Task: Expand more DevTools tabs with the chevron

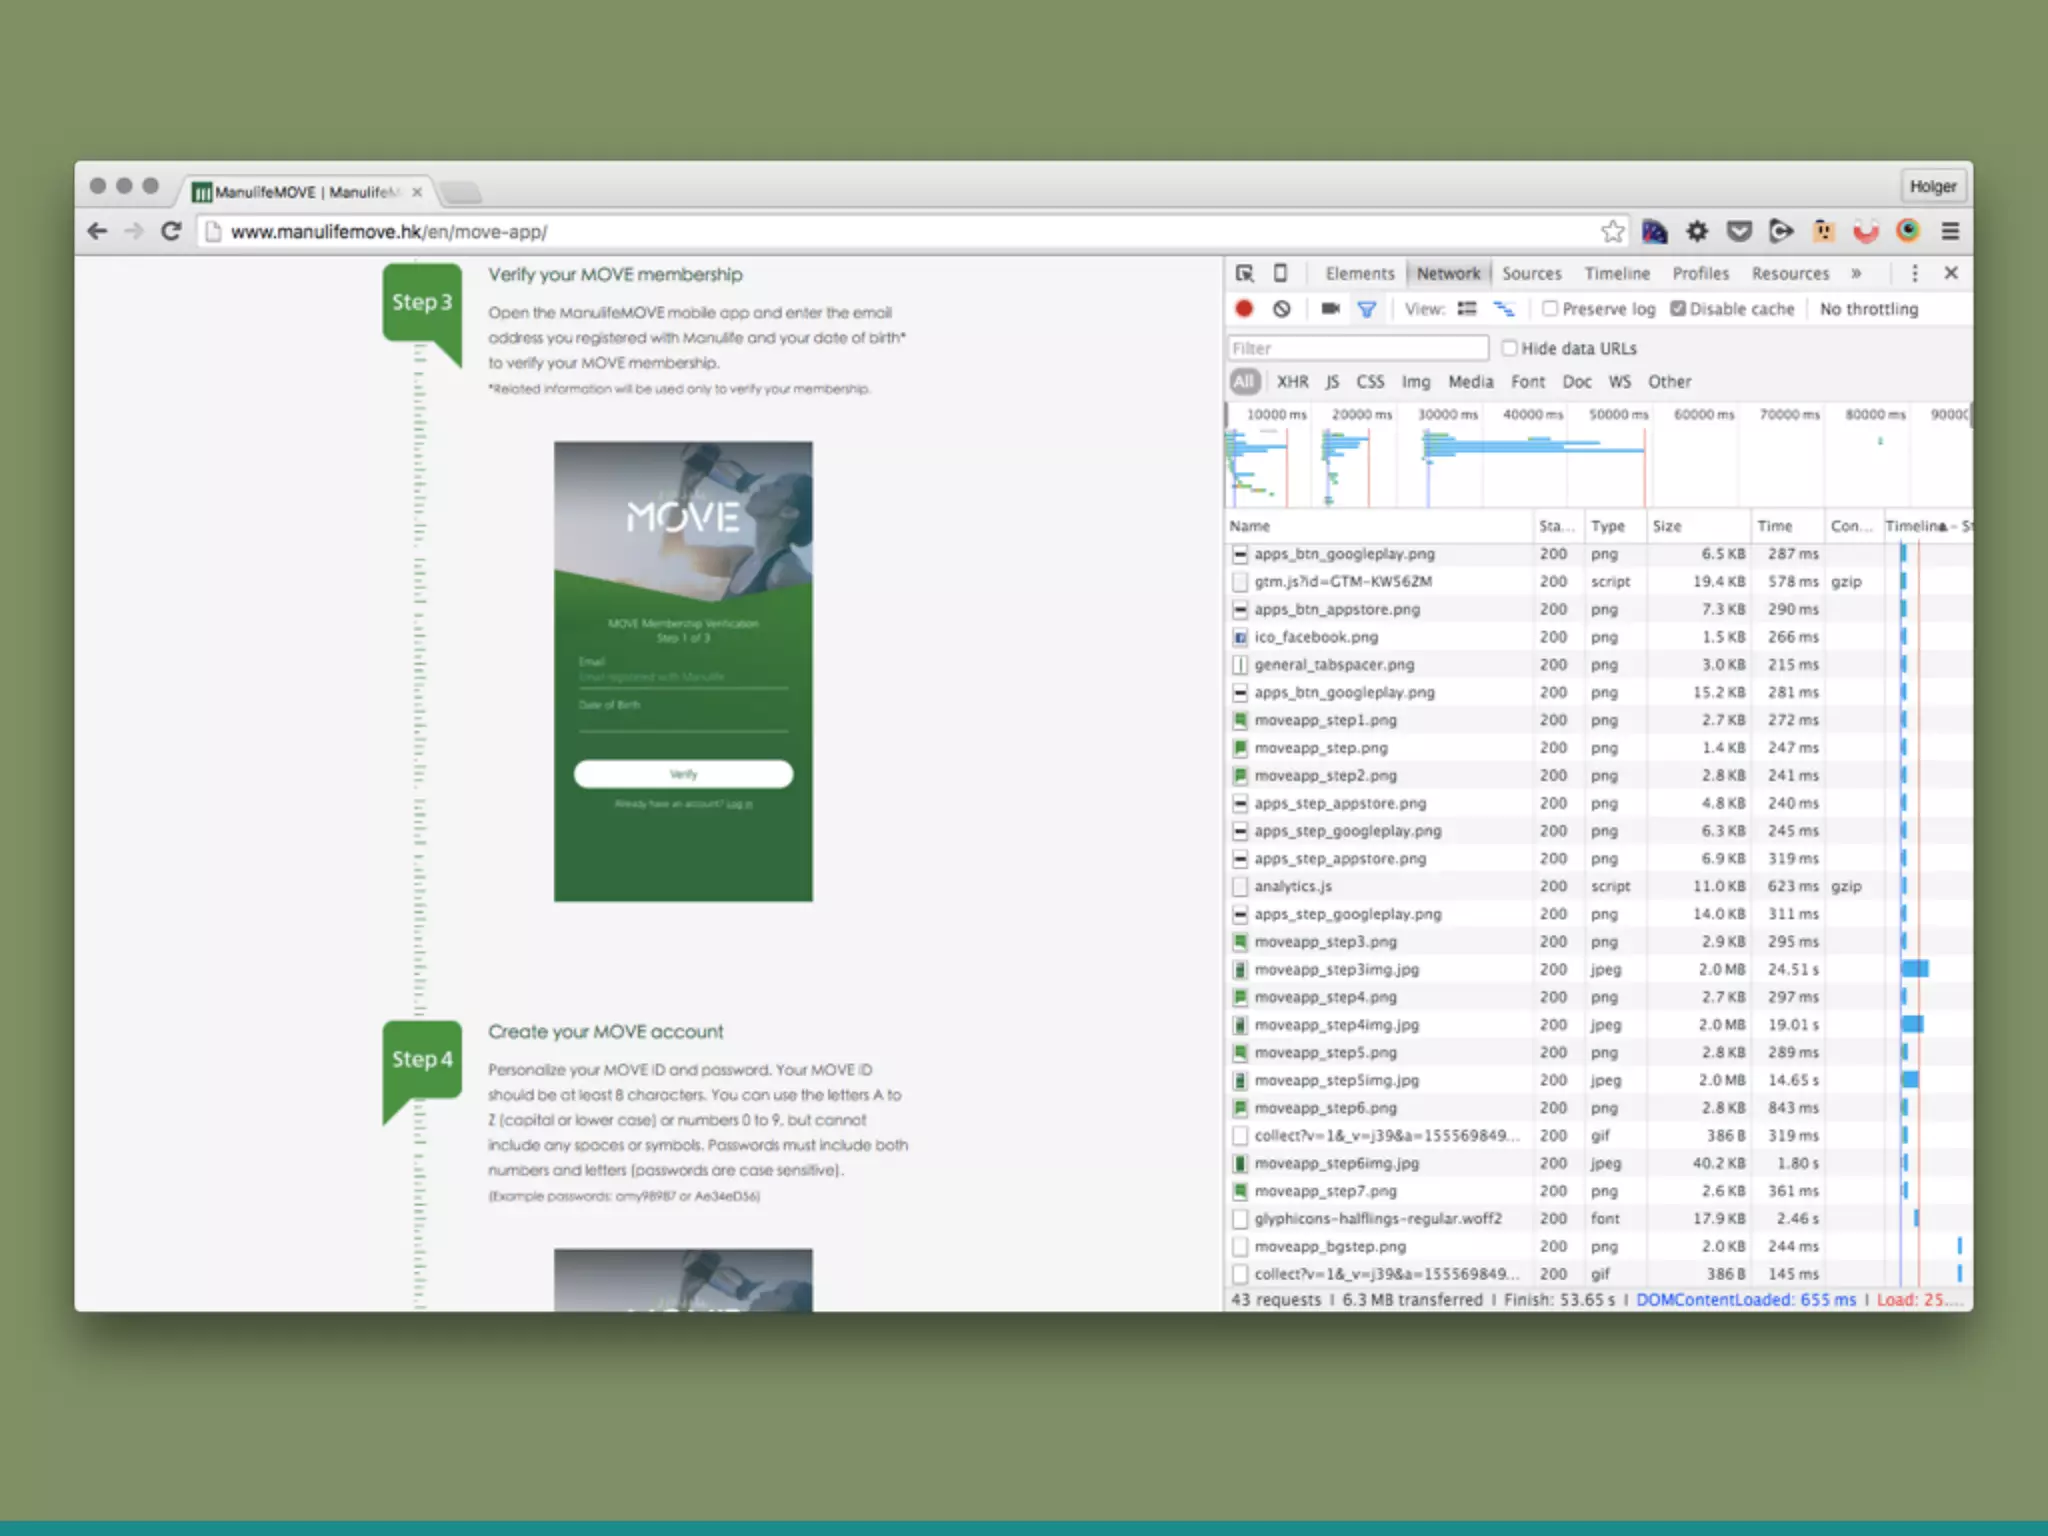Action: pyautogui.click(x=1856, y=273)
